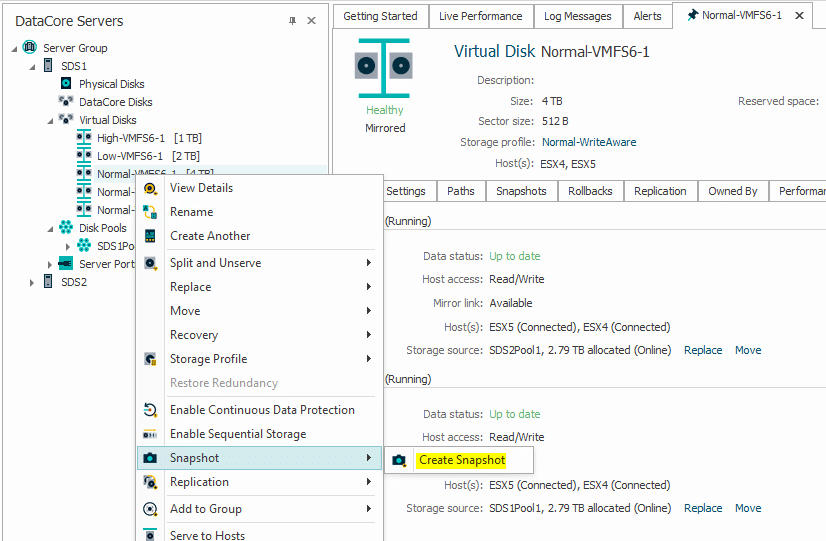Screen dimensions: 826x541
Task: Click the SDS1 server icon
Action: point(48,65)
